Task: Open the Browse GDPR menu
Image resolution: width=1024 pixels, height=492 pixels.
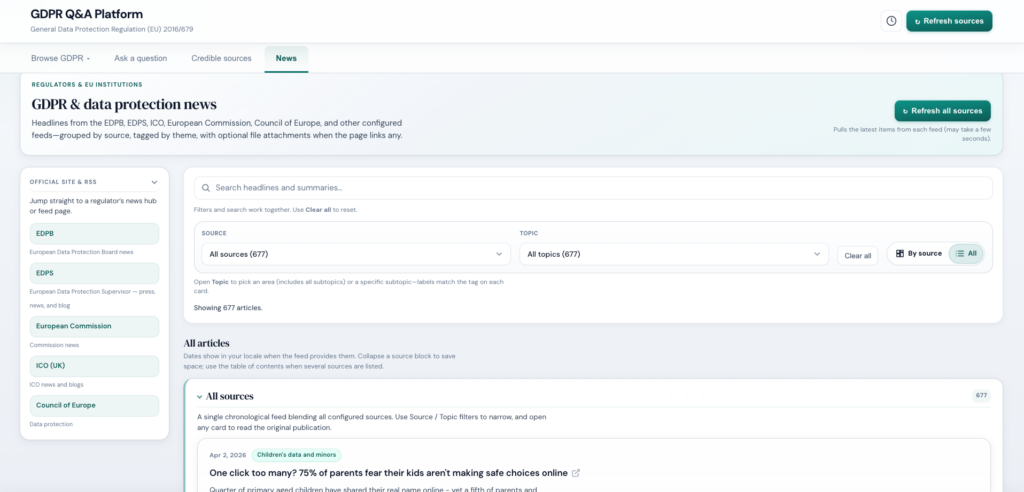Action: 61,58
